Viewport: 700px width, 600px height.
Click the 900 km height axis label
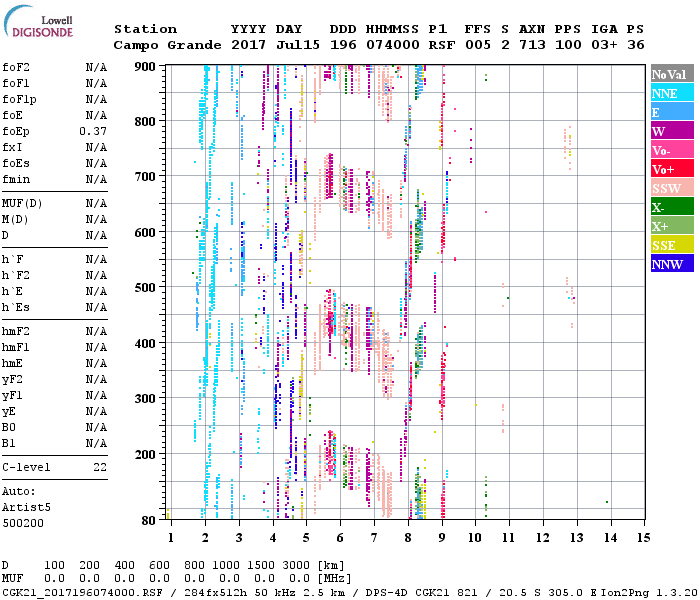coord(147,66)
